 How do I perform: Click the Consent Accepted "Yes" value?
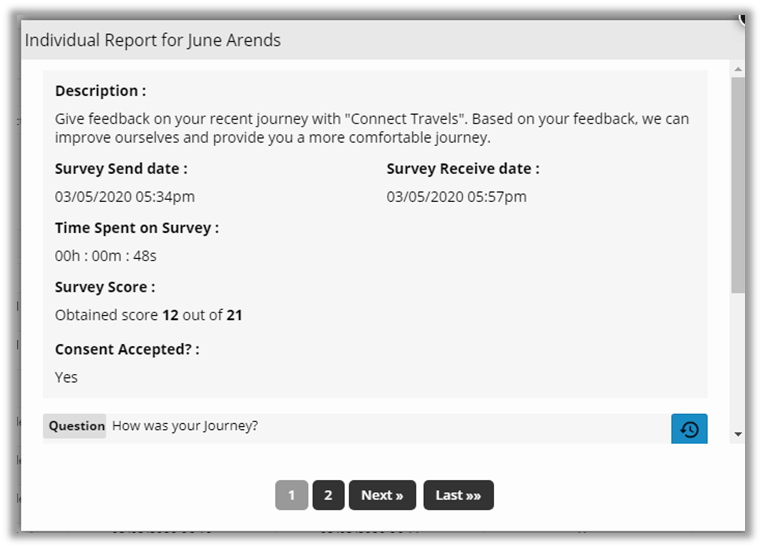point(67,378)
